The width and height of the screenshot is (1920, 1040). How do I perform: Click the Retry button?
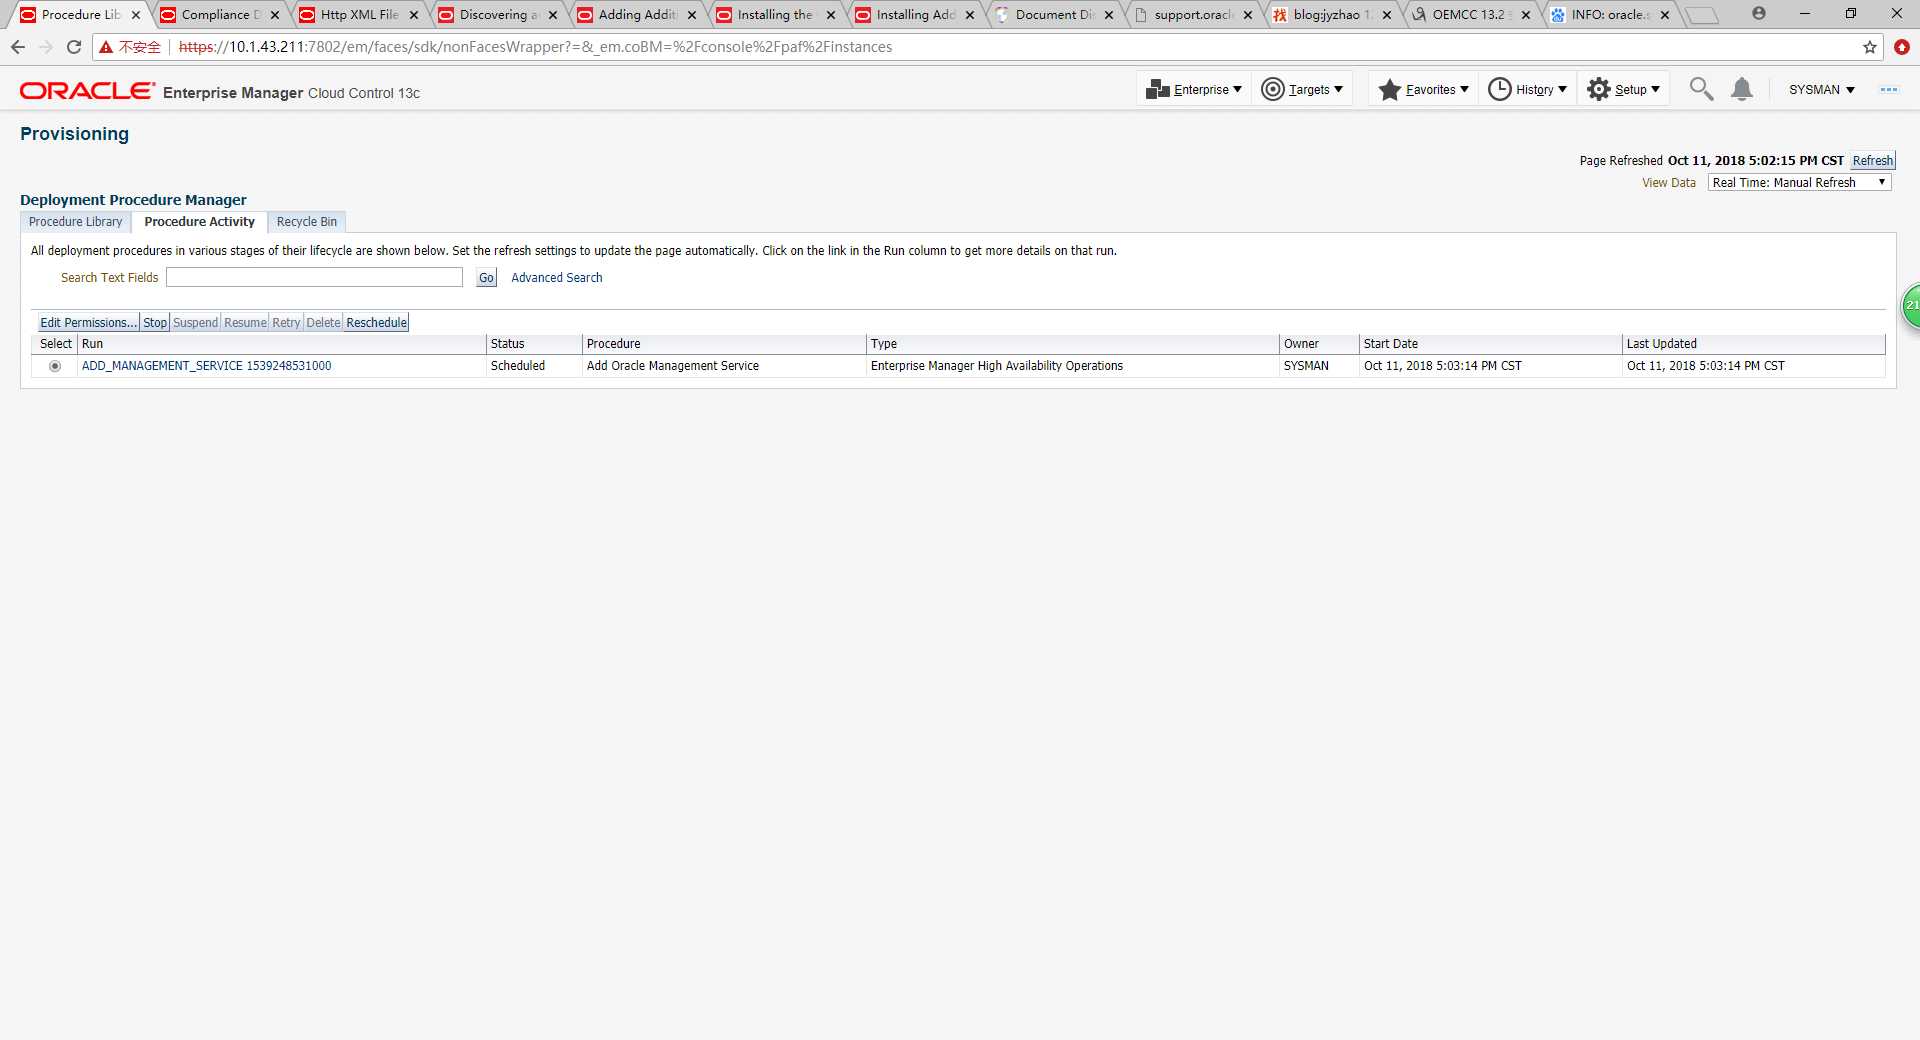coord(286,322)
